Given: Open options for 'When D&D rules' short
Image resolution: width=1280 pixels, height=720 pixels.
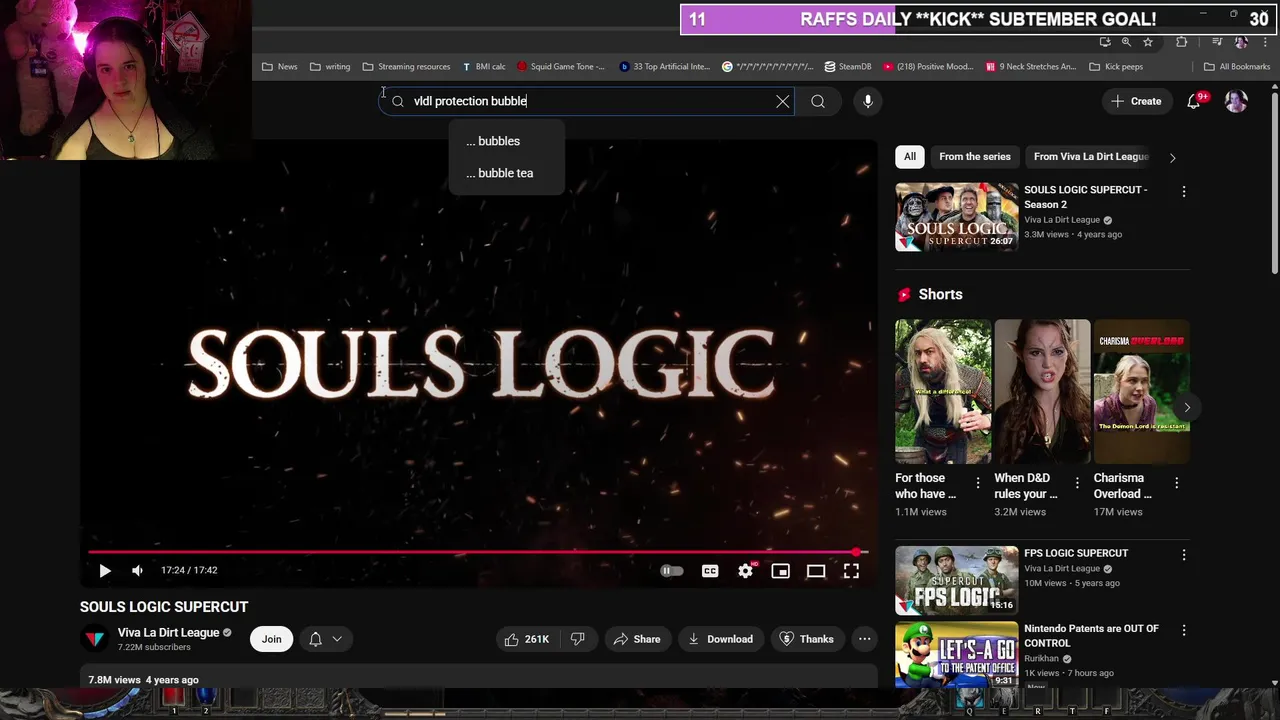Looking at the screenshot, I should click(1077, 483).
